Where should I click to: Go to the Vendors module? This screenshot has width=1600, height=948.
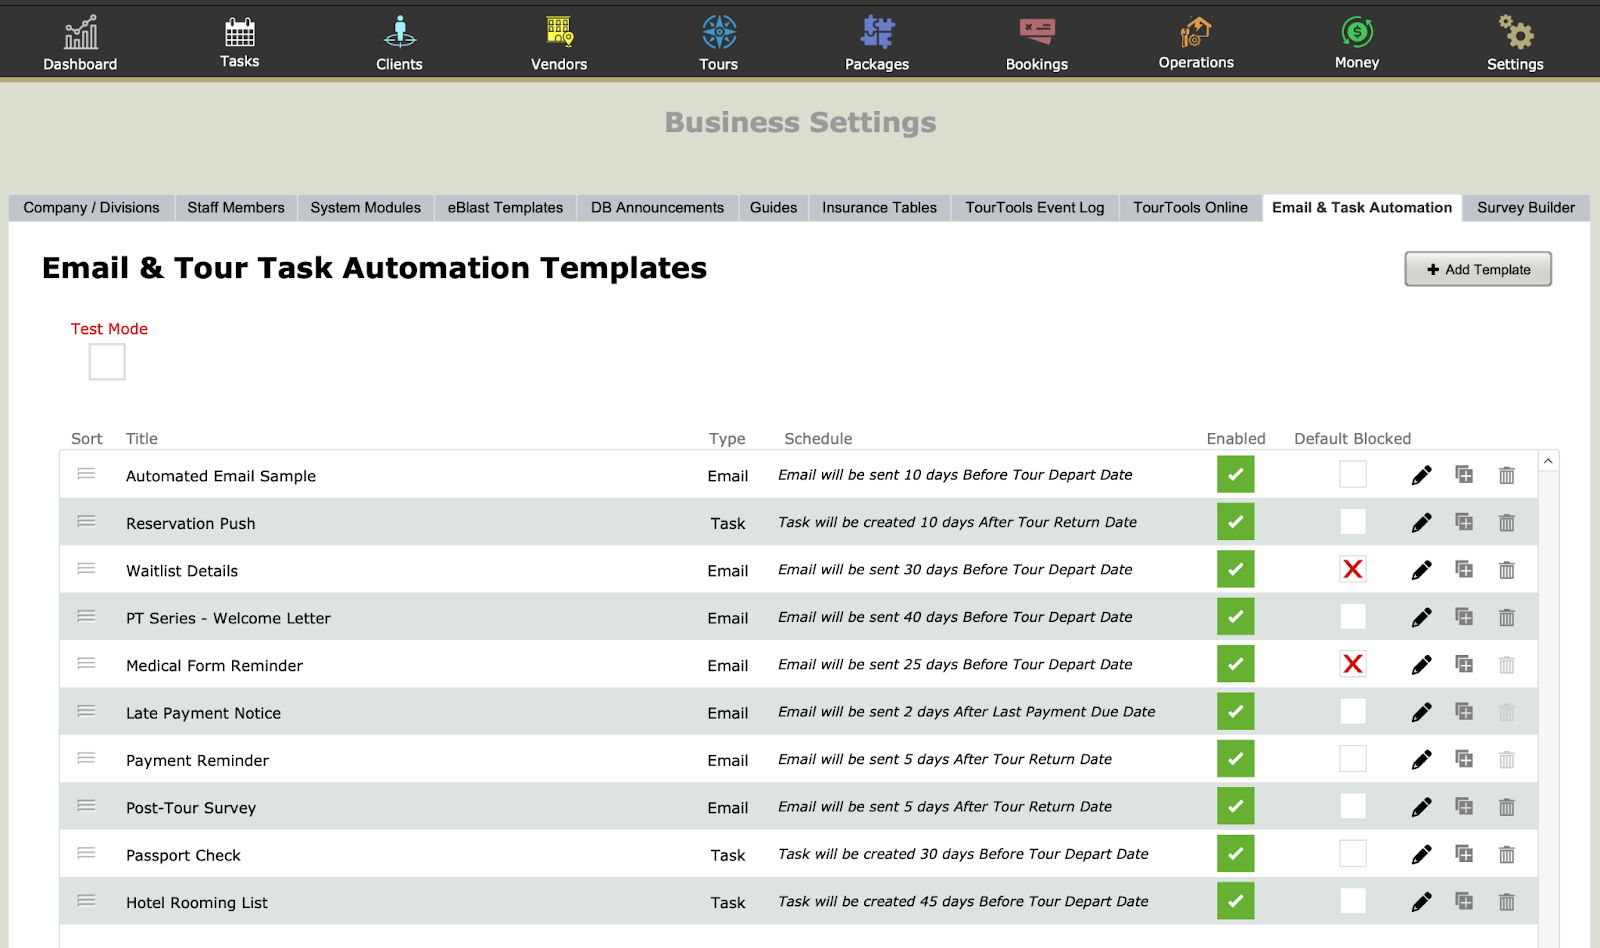coord(559,44)
